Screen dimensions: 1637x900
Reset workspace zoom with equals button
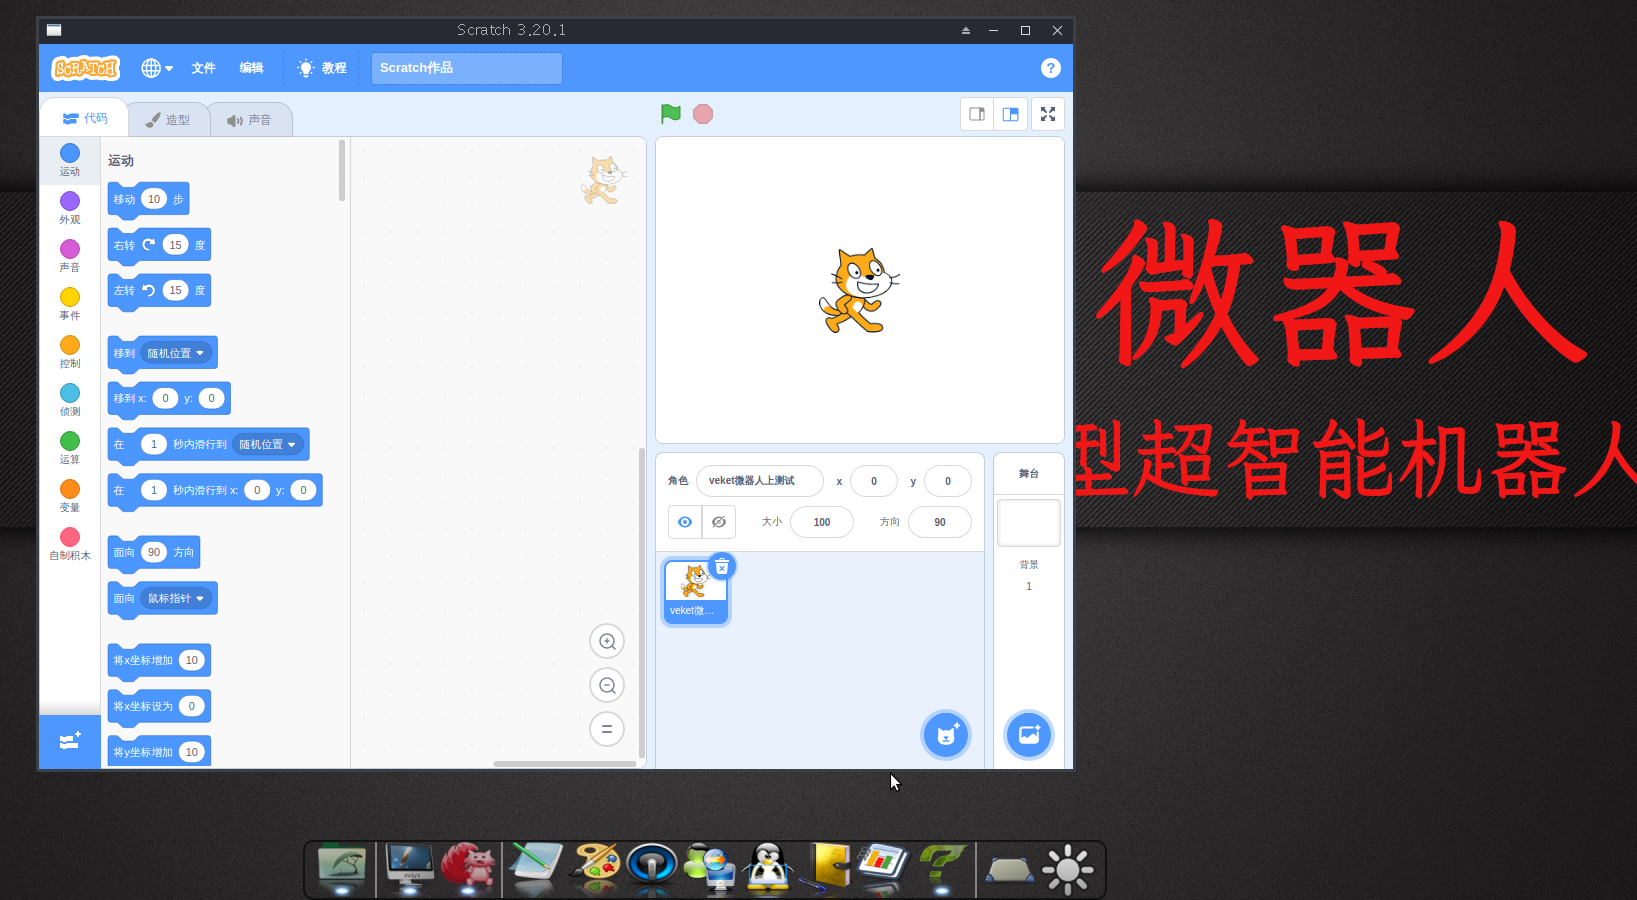click(x=607, y=729)
